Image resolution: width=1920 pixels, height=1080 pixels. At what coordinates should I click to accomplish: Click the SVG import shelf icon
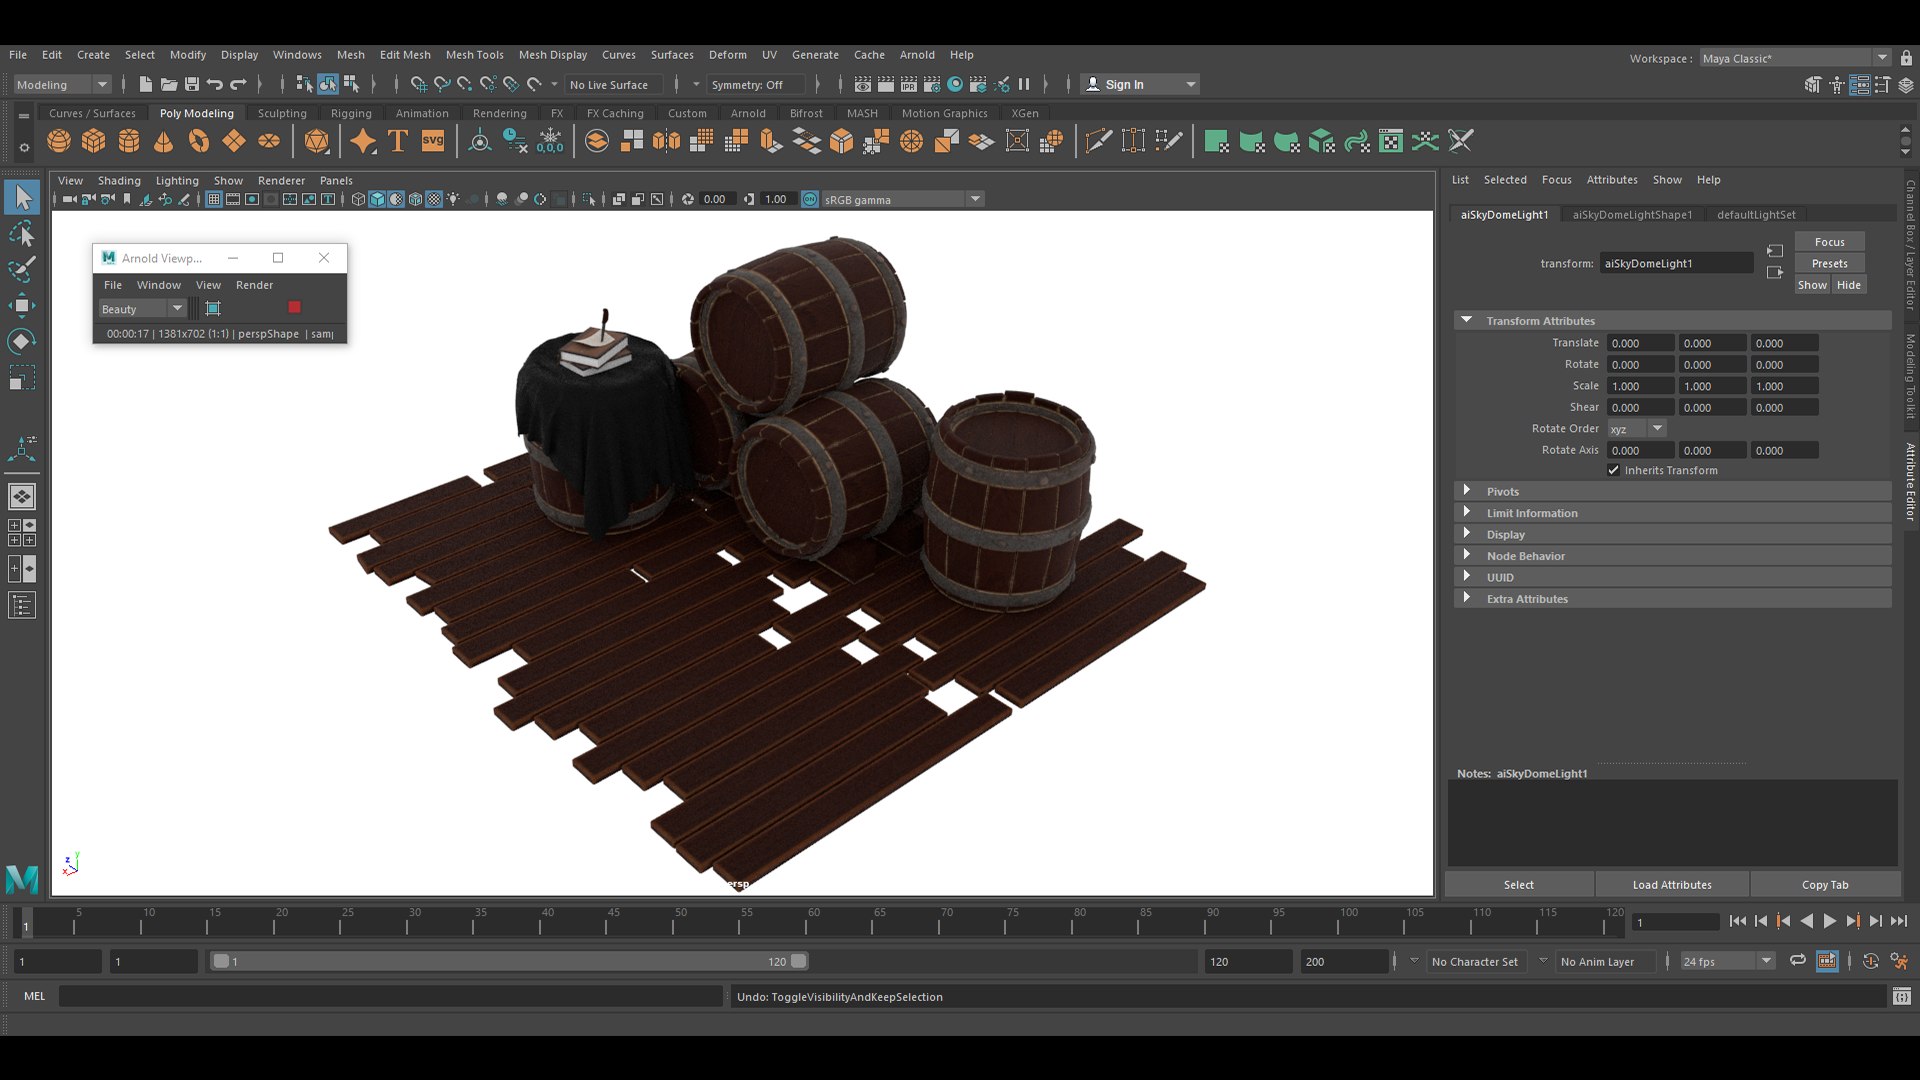pos(433,141)
